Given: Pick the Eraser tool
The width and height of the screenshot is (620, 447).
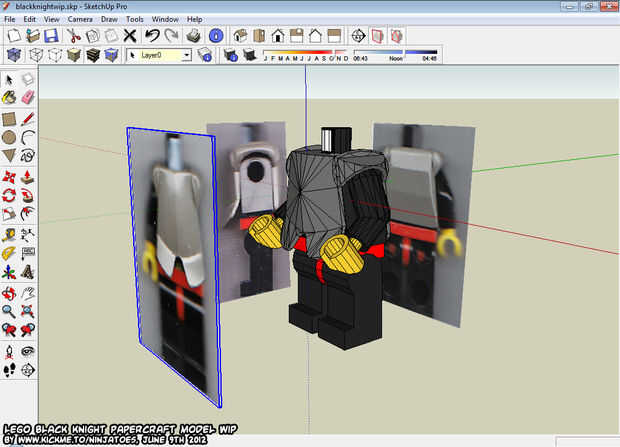Looking at the screenshot, I should [x=28, y=98].
